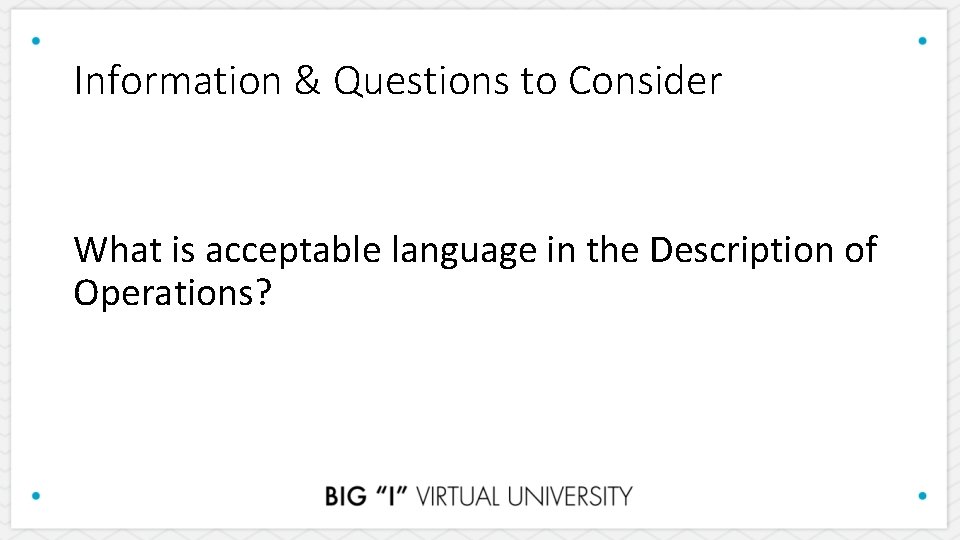The image size is (960, 540).
Task: Click the word "Description" in the body text
Action: (x=741, y=252)
